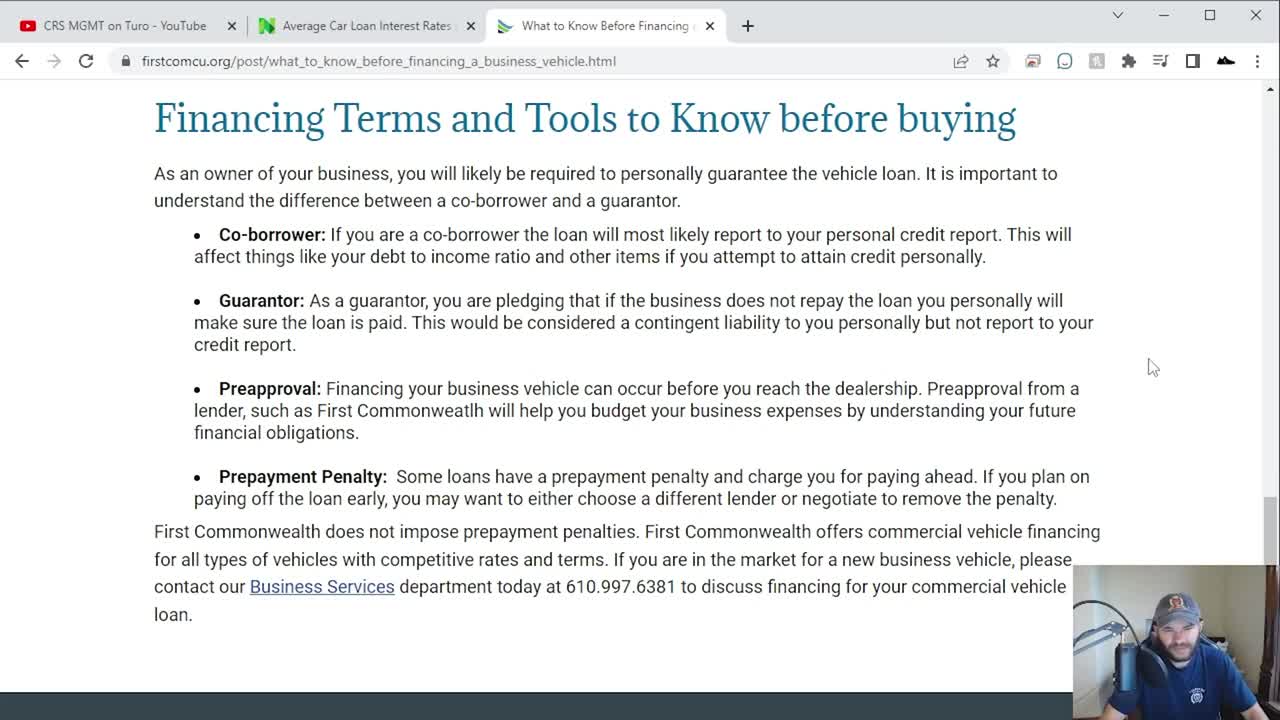Viewport: 1280px width, 720px height.
Task: Open the gray square extension icon
Action: click(1097, 61)
